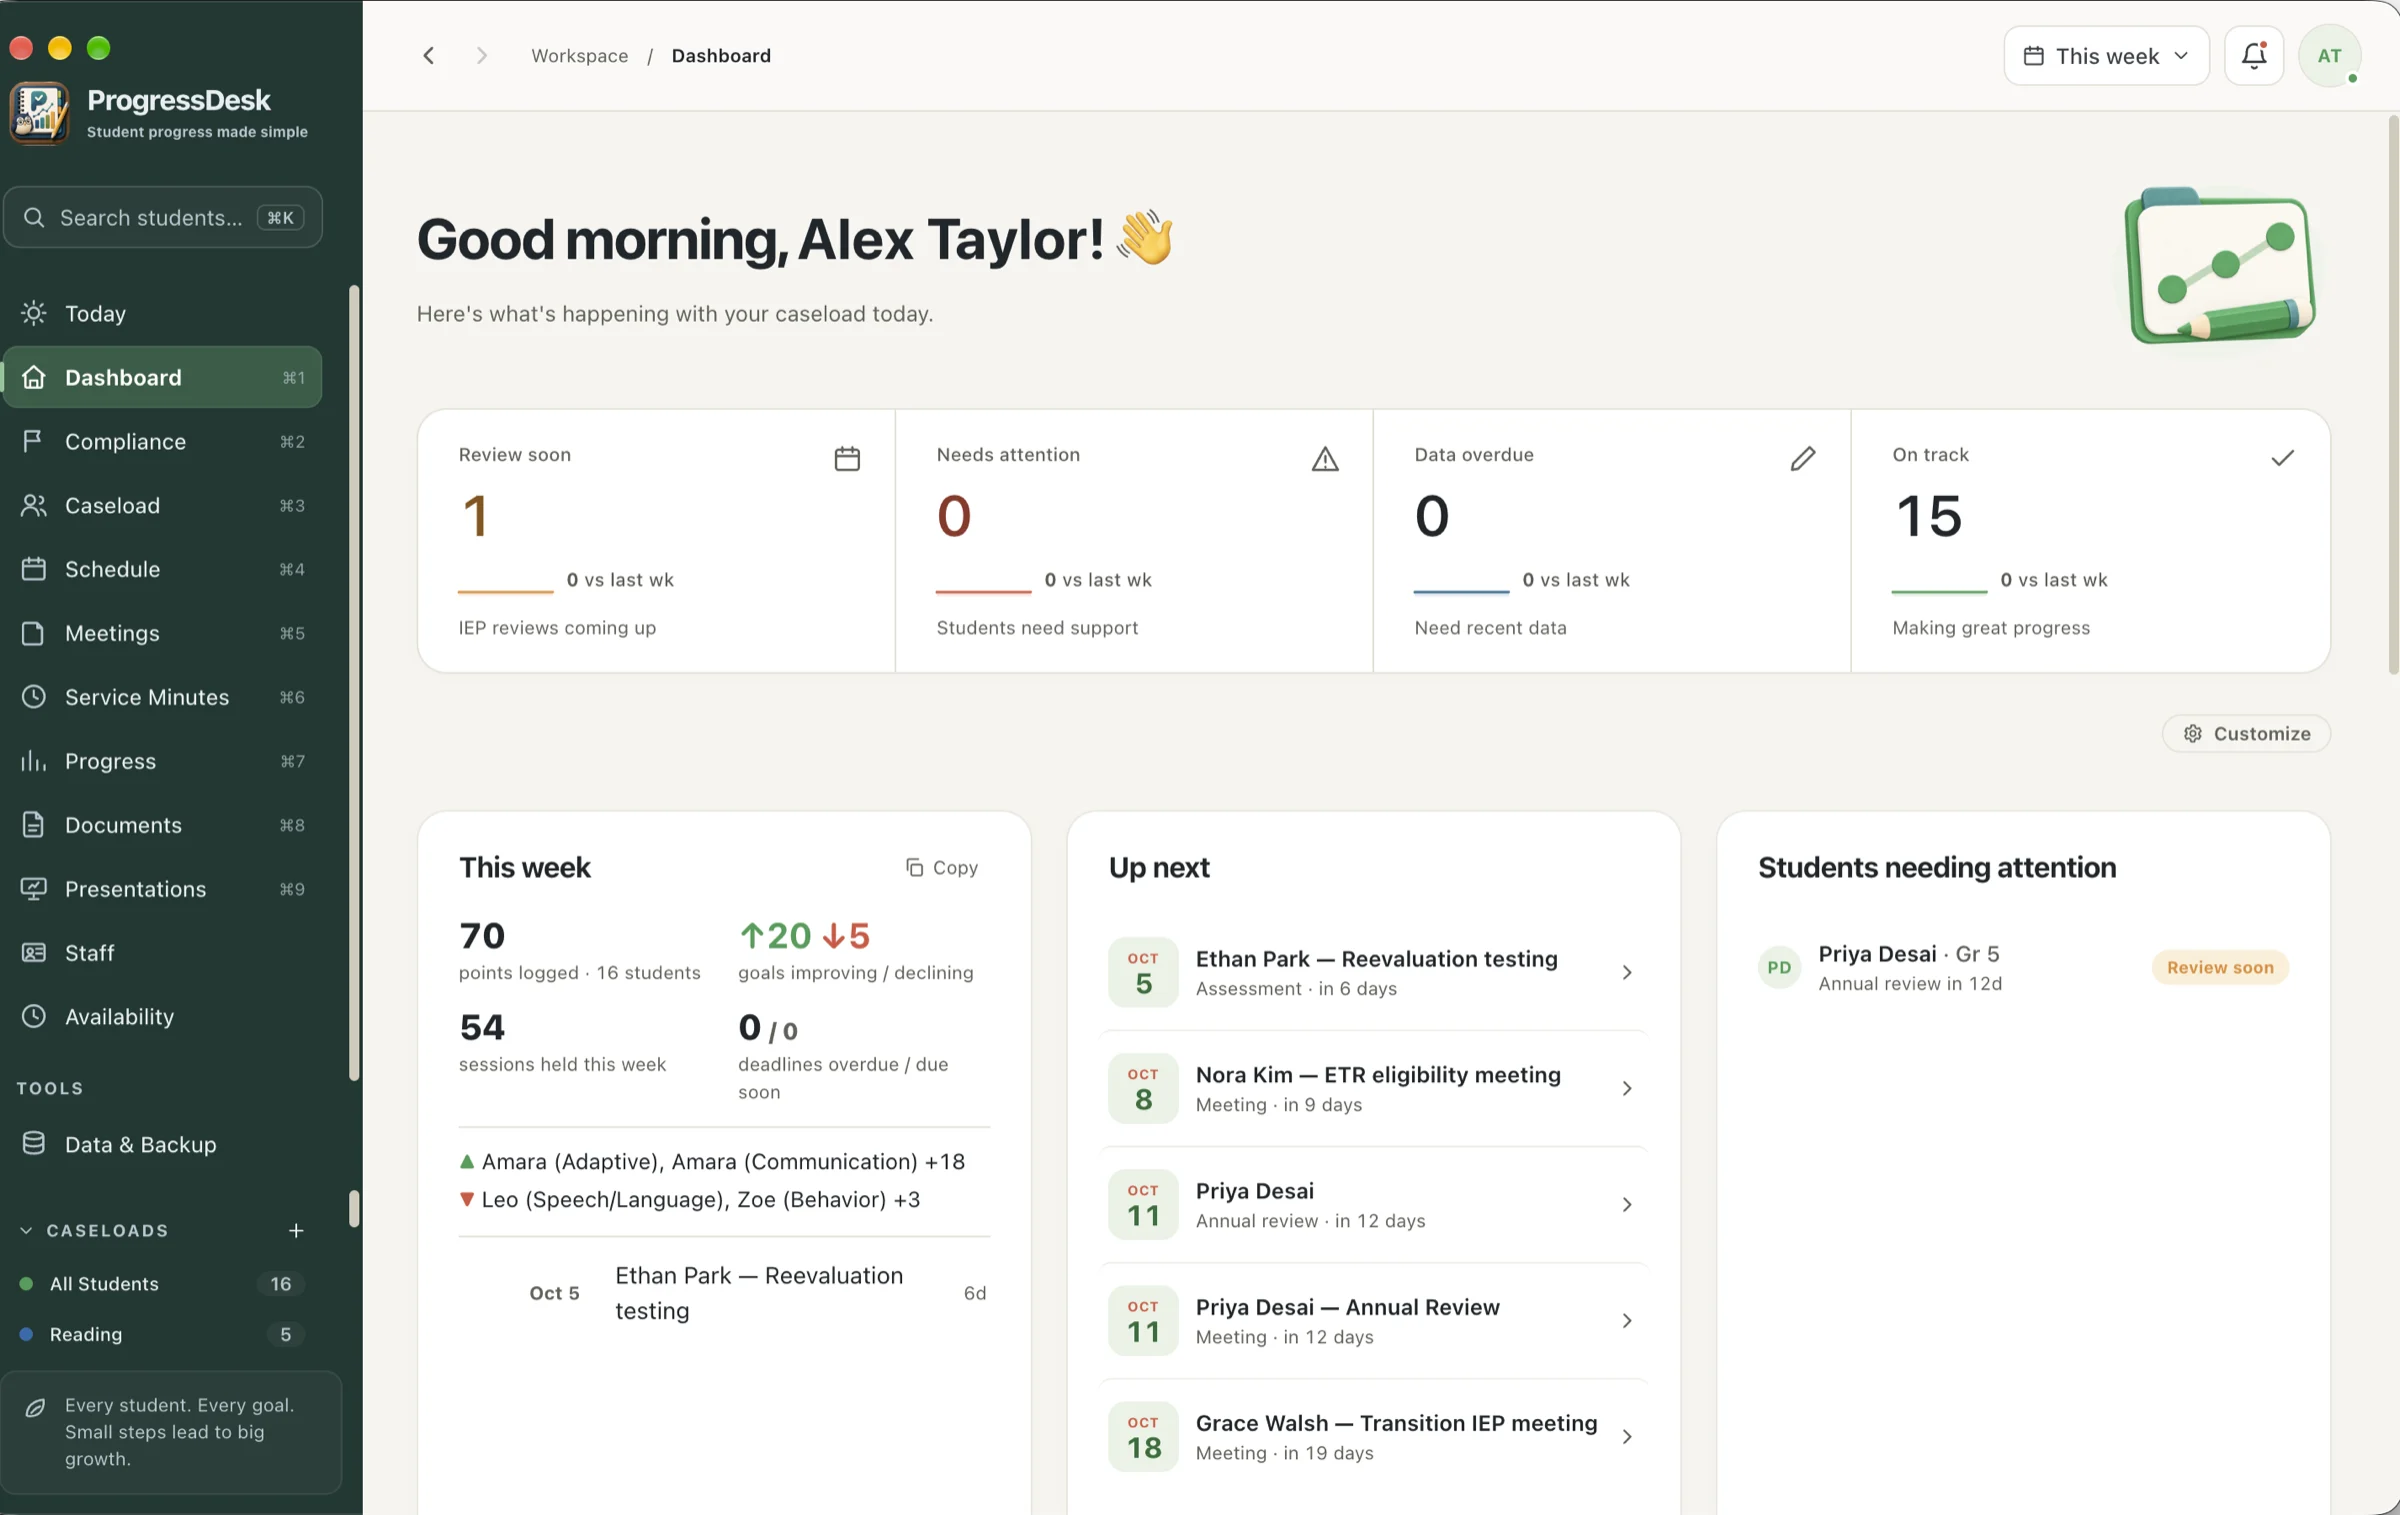Click the chart illustration in the header
This screenshot has height=1515, width=2400.
click(2220, 266)
